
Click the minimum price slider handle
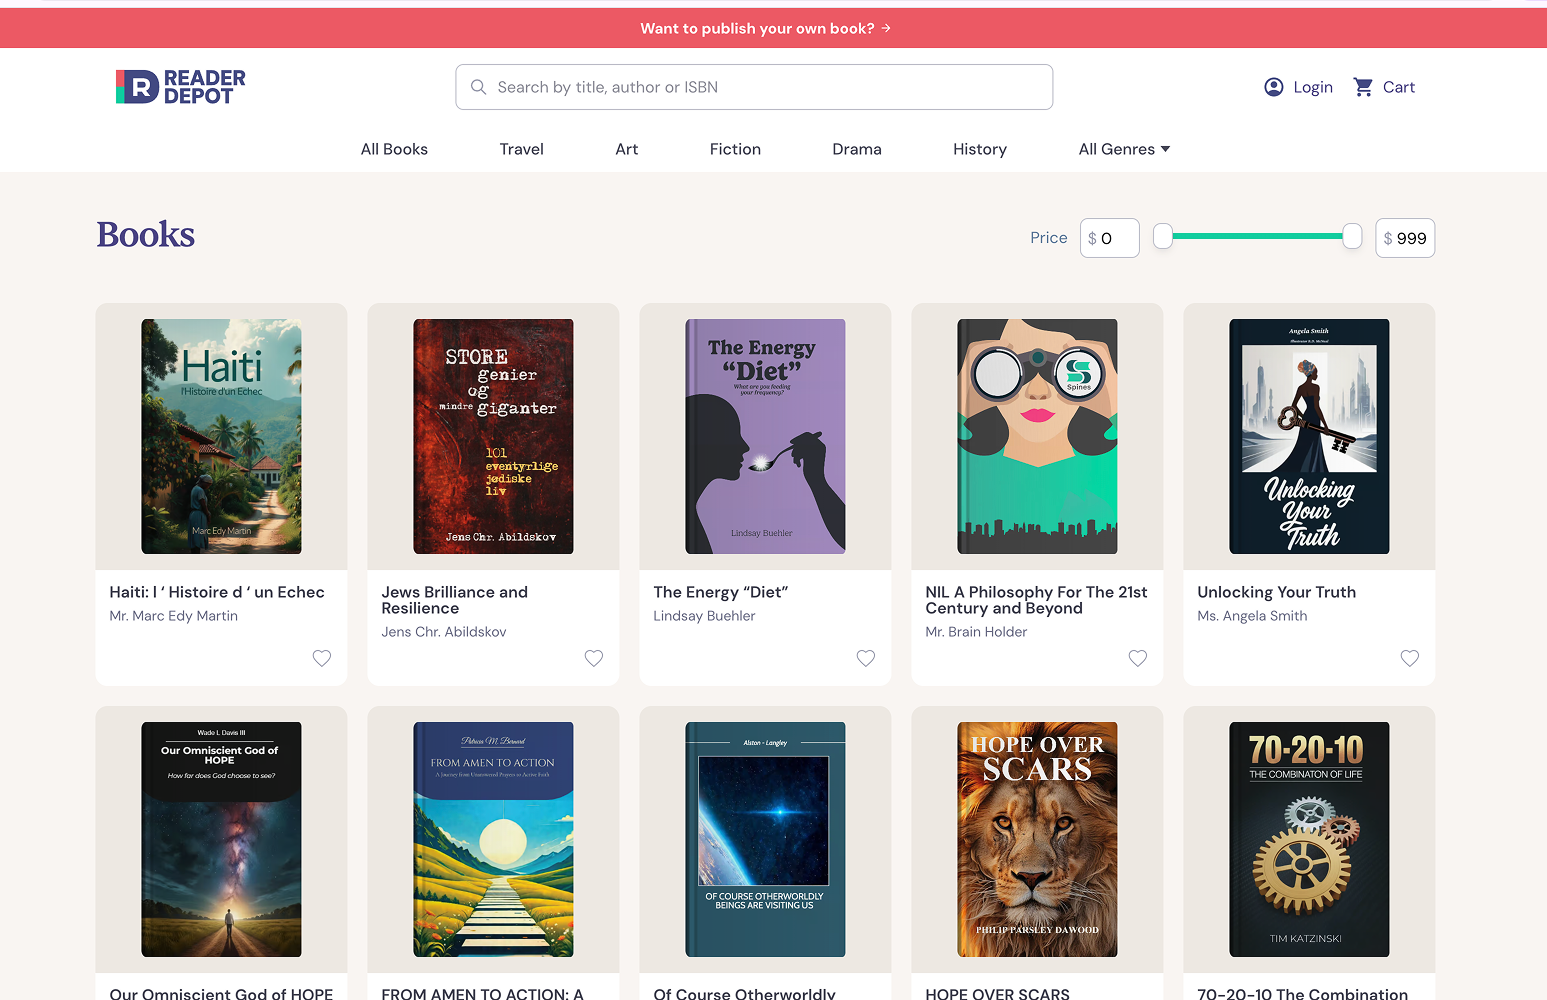coord(1163,236)
